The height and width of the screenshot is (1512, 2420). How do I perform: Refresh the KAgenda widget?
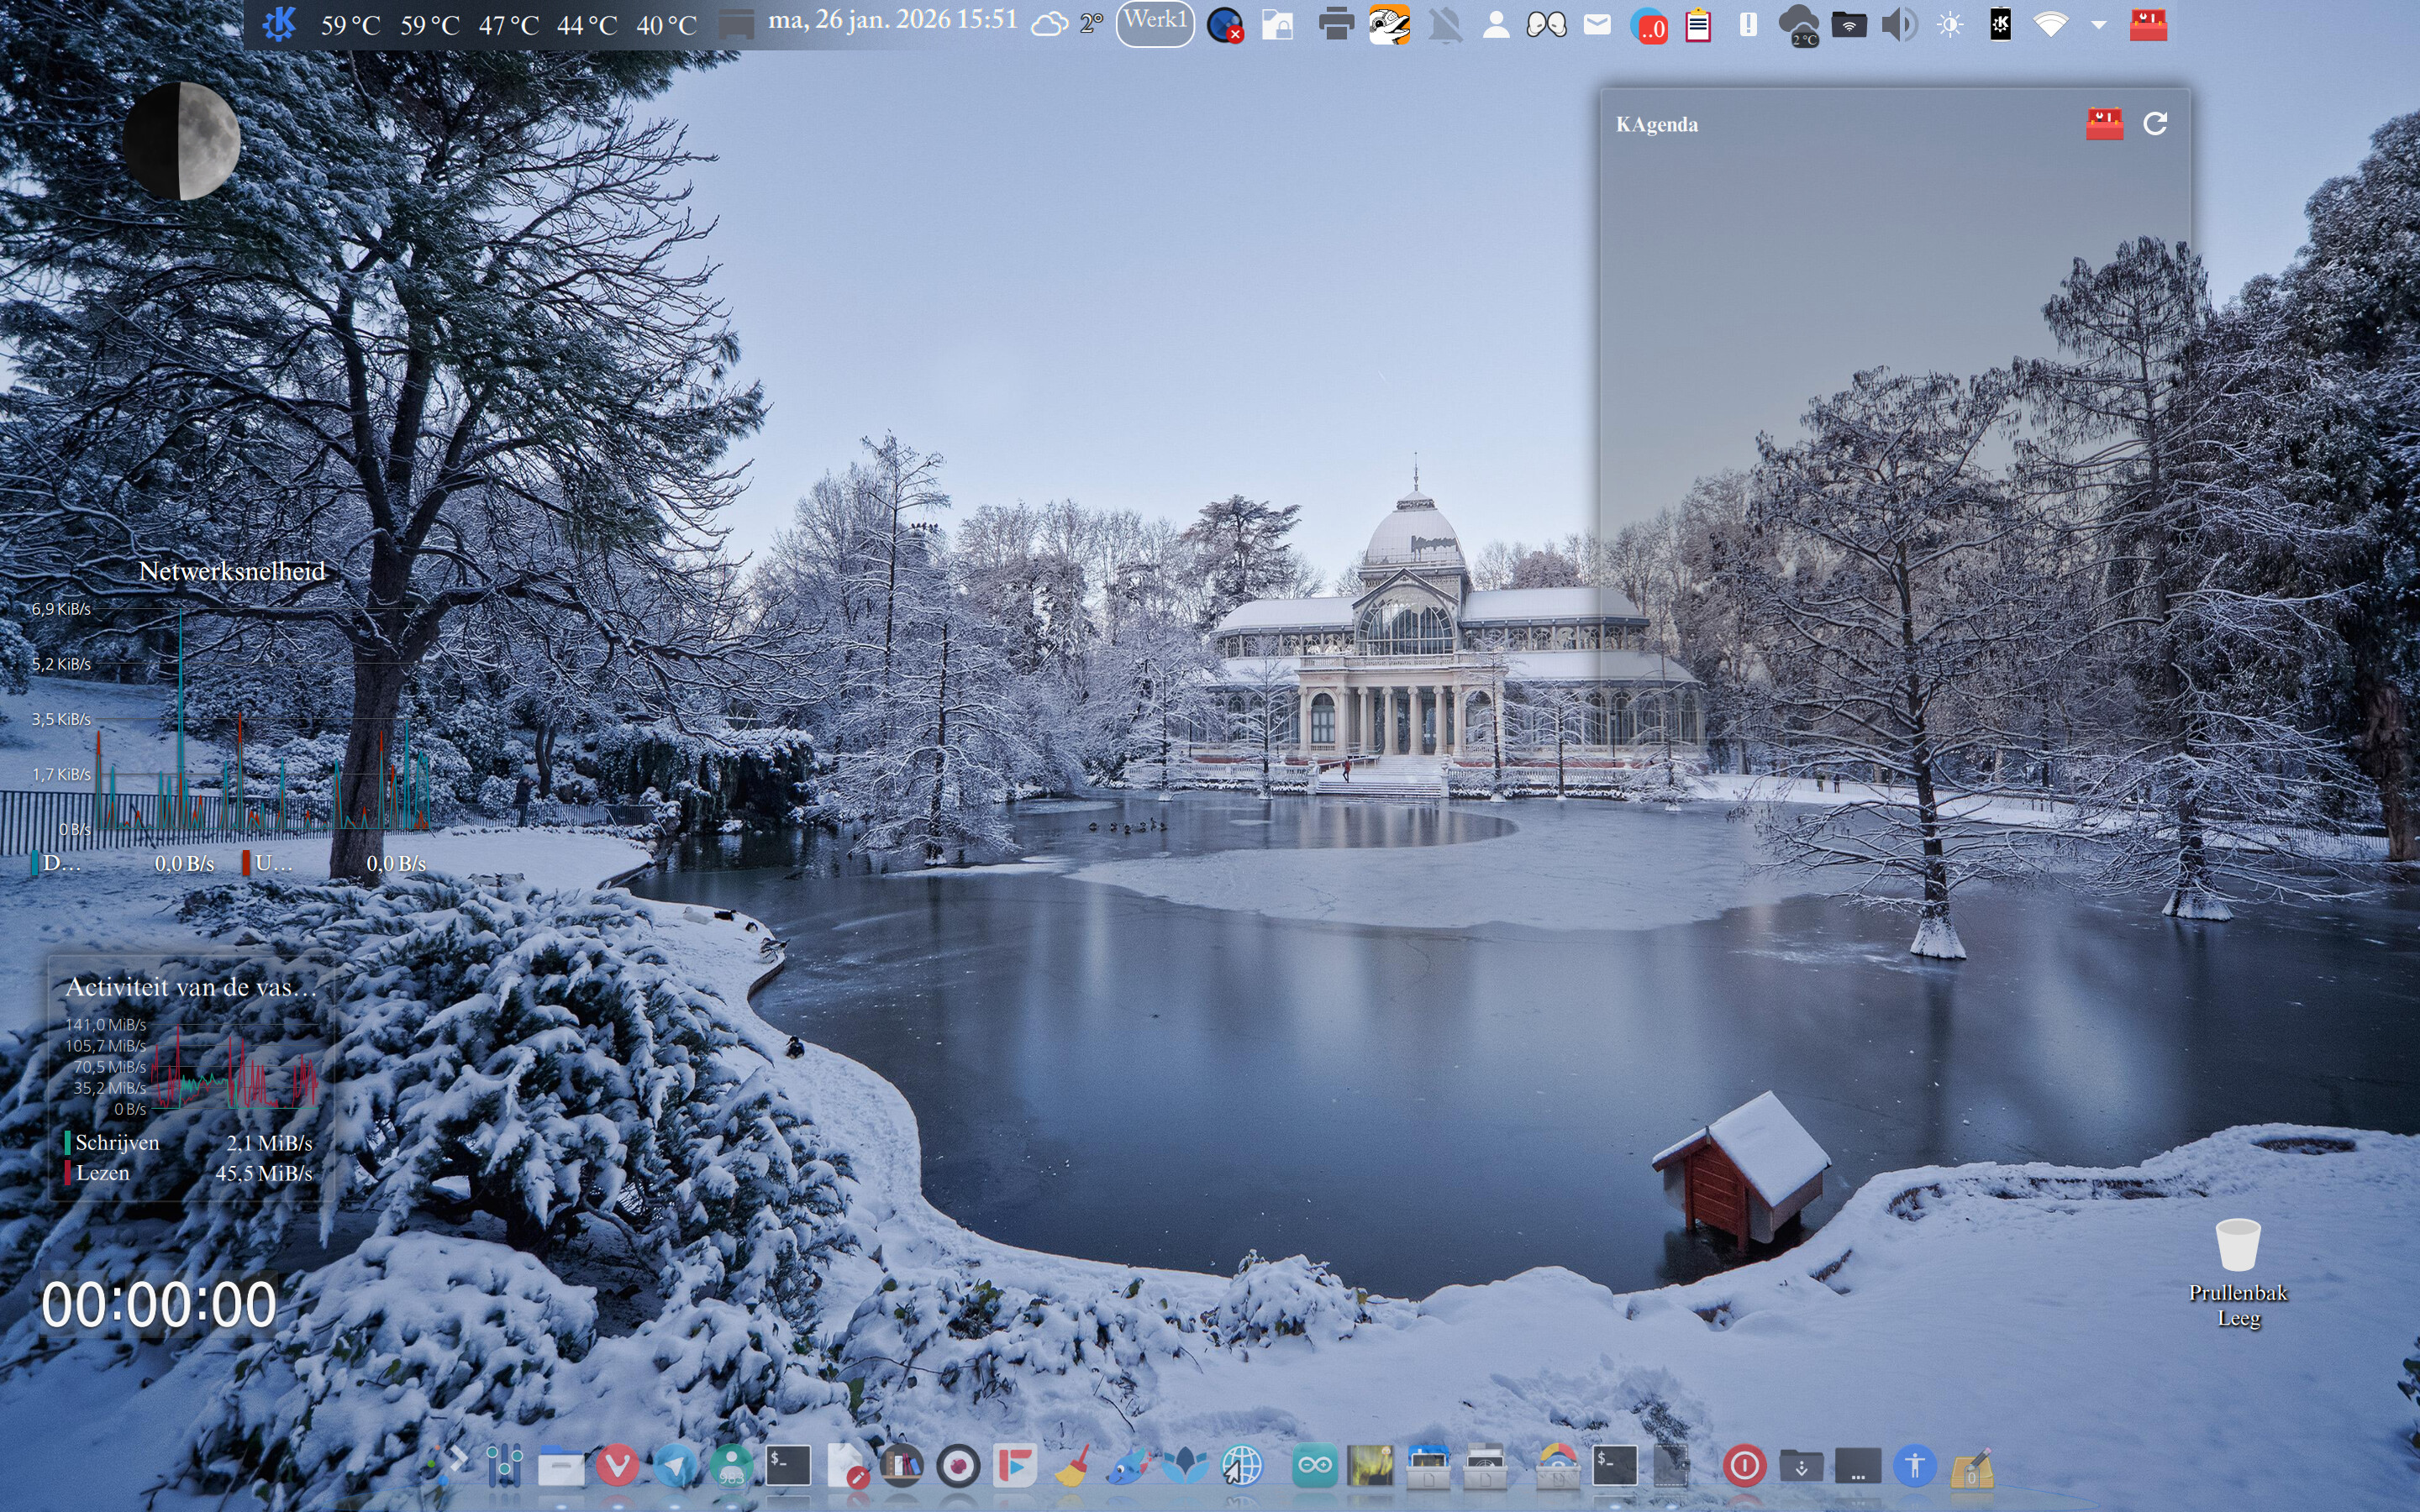[x=2155, y=124]
